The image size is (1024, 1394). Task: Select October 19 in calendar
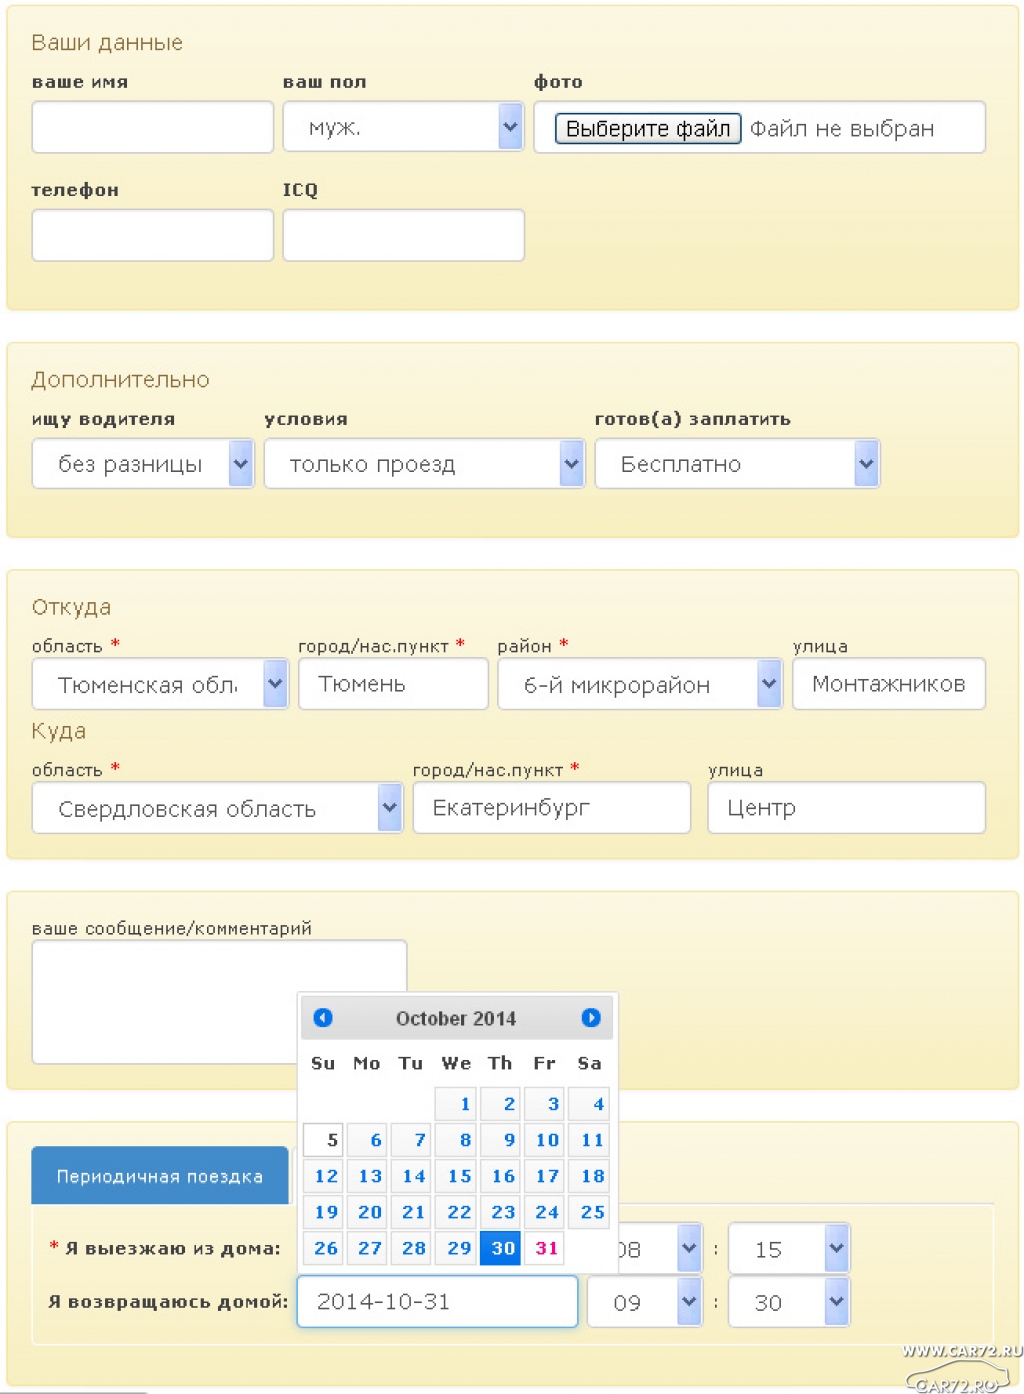323,1212
